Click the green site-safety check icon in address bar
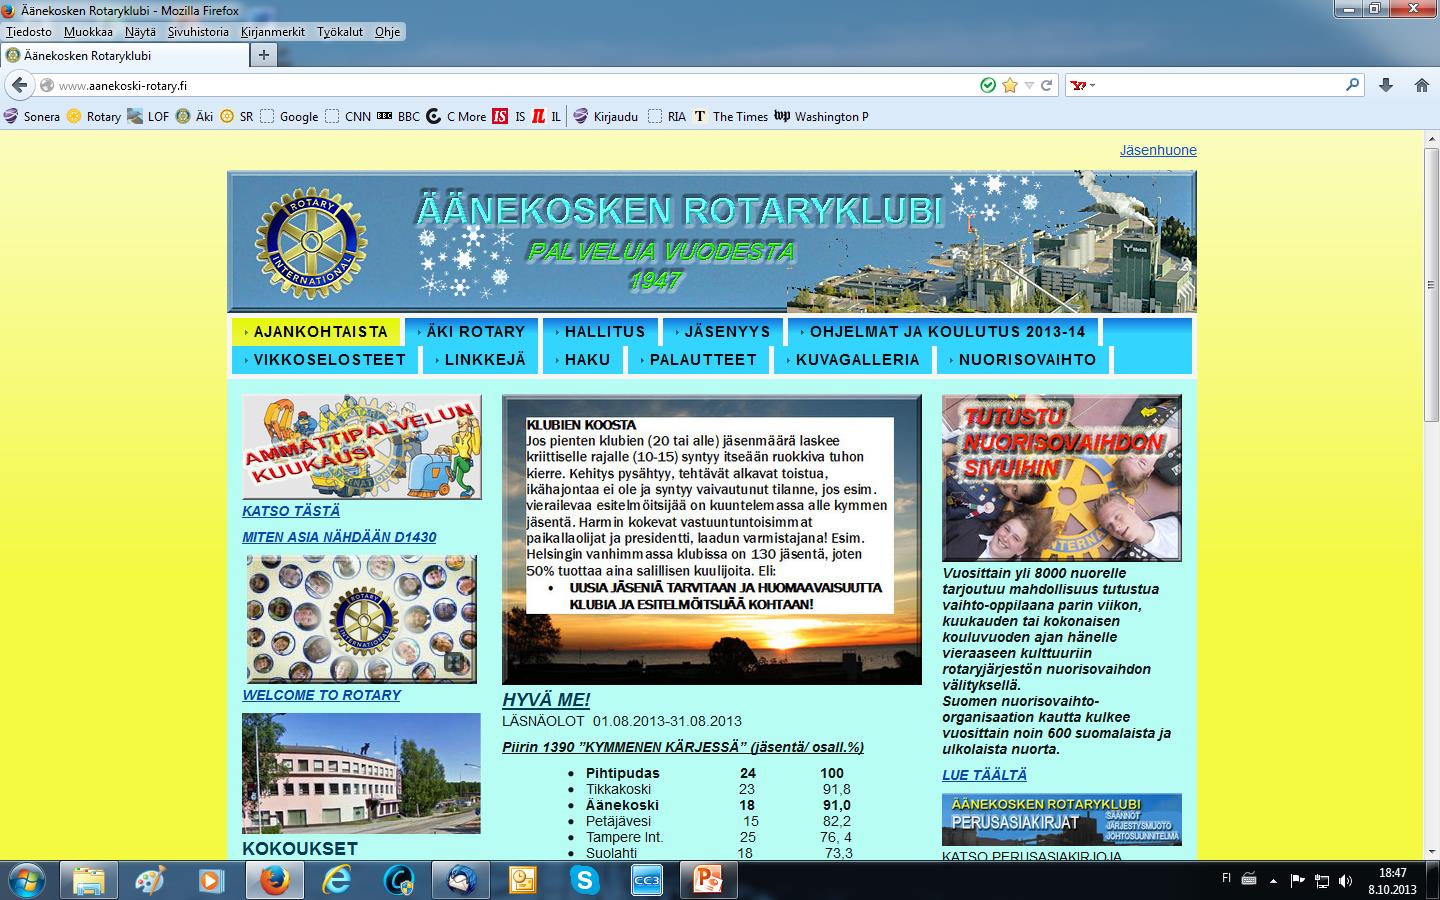 click(x=988, y=85)
